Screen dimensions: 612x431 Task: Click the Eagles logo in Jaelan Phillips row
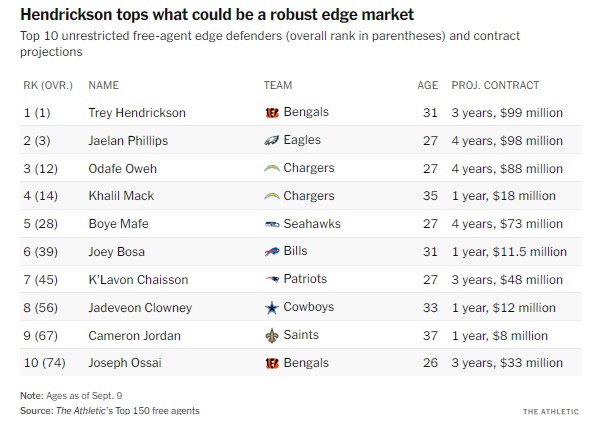click(x=270, y=141)
